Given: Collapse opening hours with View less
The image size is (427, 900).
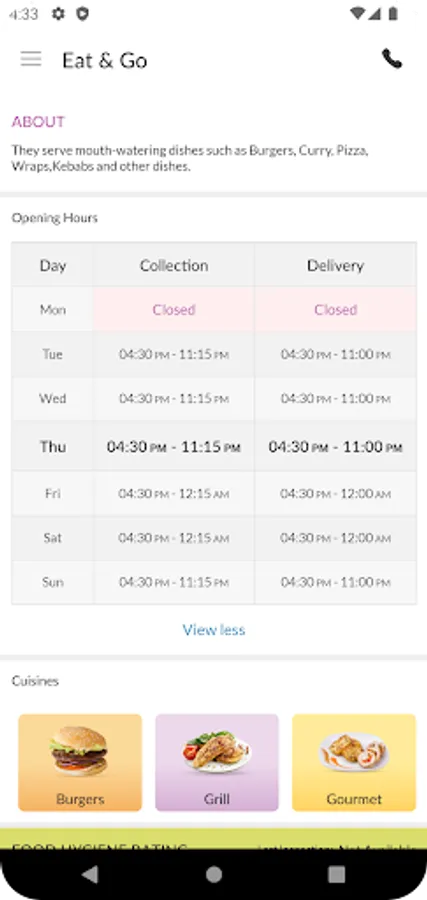Looking at the screenshot, I should 214,630.
